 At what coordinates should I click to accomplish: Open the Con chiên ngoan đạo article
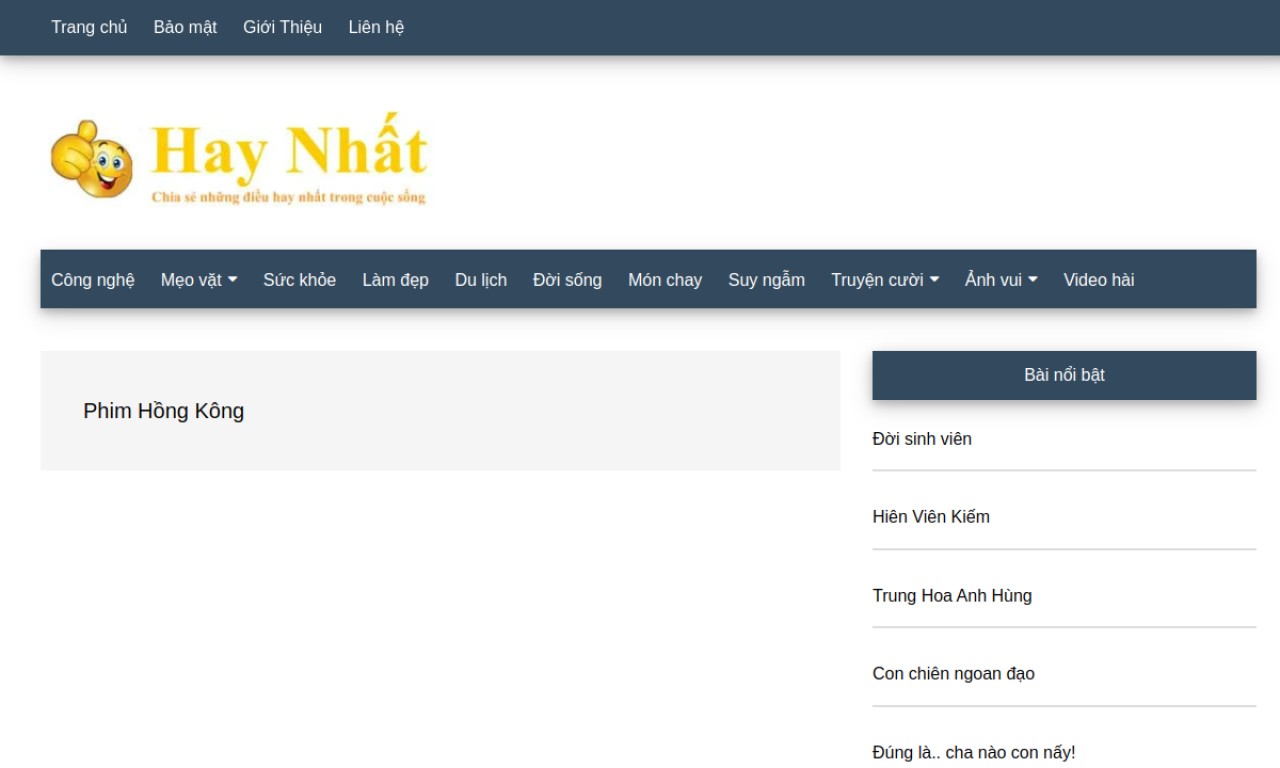(953, 674)
